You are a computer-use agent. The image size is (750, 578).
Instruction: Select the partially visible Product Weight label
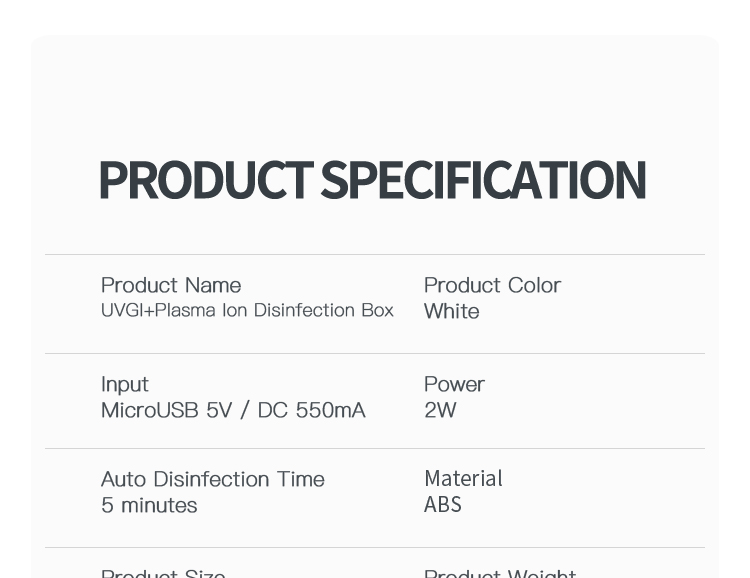pyautogui.click(x=500, y=573)
